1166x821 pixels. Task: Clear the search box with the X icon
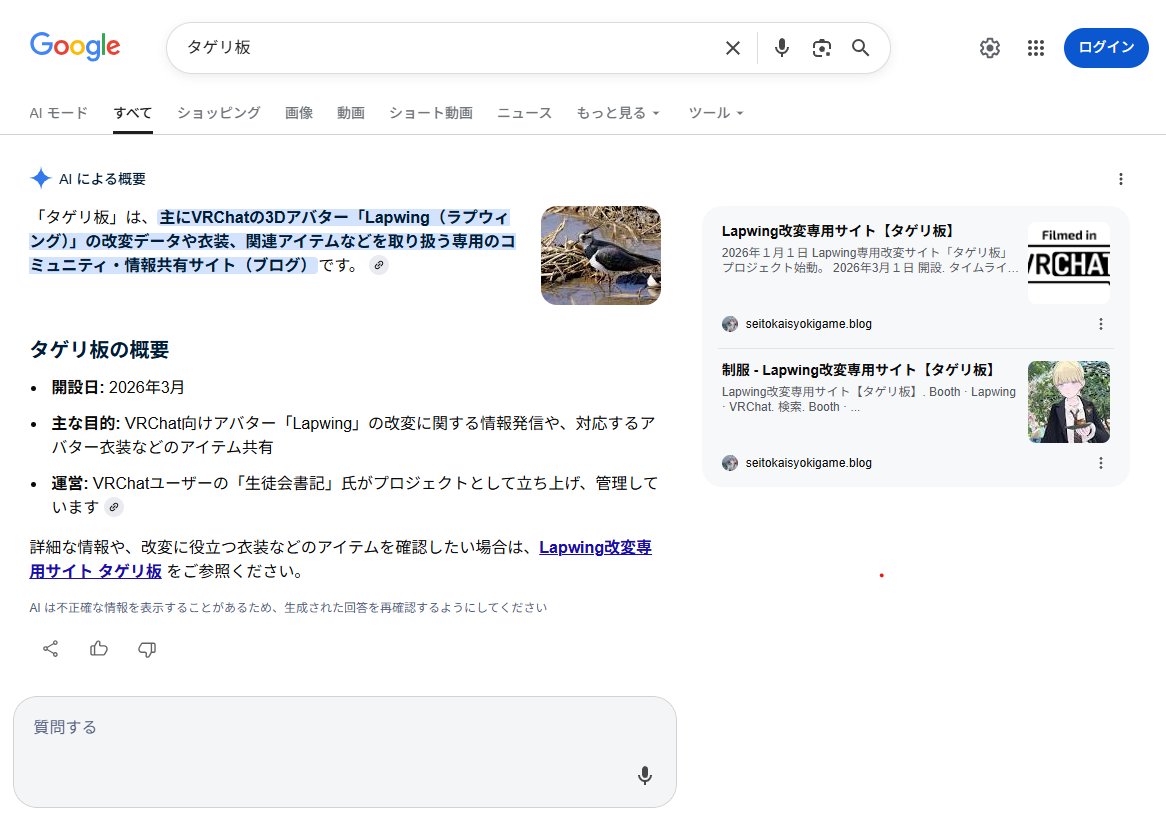tap(732, 48)
